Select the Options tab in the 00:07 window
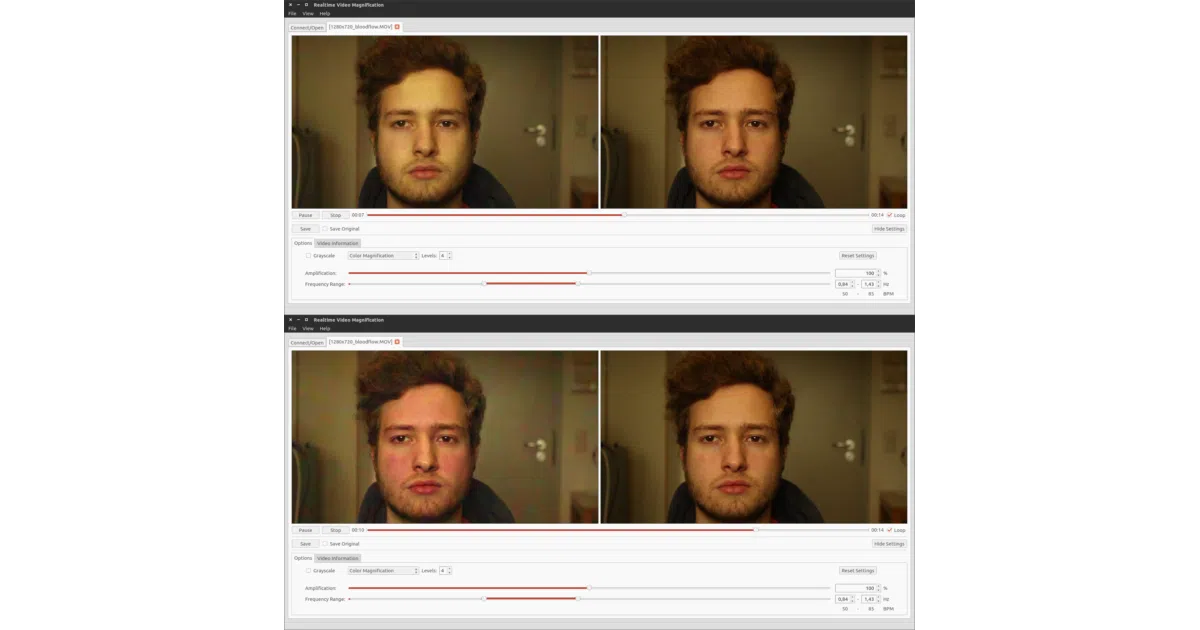The height and width of the screenshot is (630, 1200). [303, 243]
